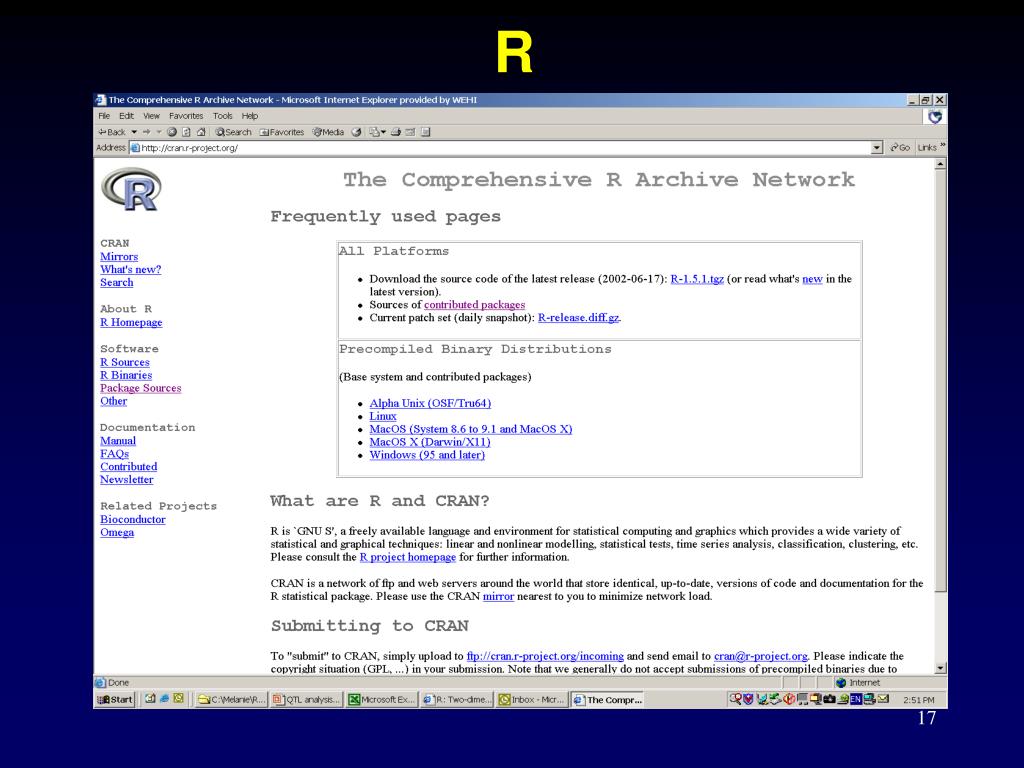Open the Search pane from toolbar
Image resolution: width=1024 pixels, height=768 pixels.
point(234,132)
